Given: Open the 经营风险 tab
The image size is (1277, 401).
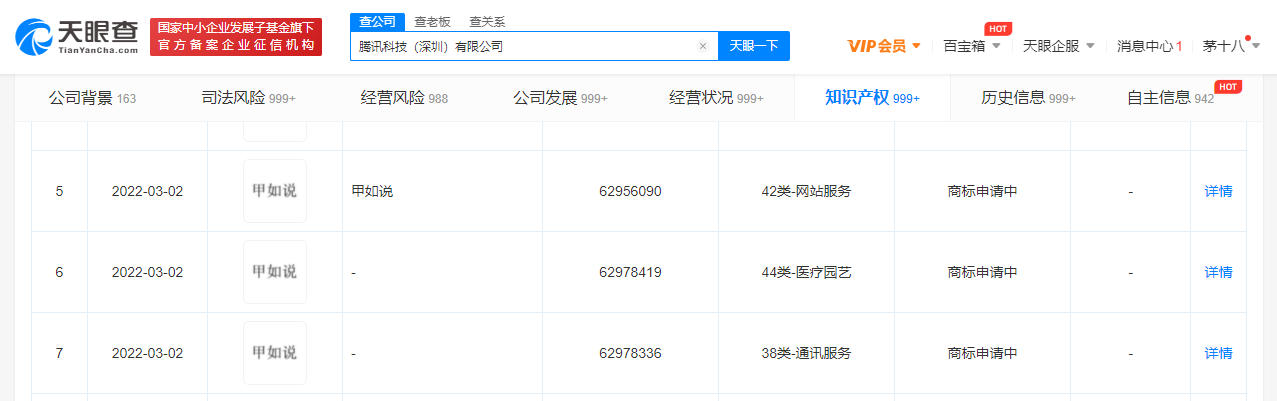Looking at the screenshot, I should pyautogui.click(x=404, y=98).
